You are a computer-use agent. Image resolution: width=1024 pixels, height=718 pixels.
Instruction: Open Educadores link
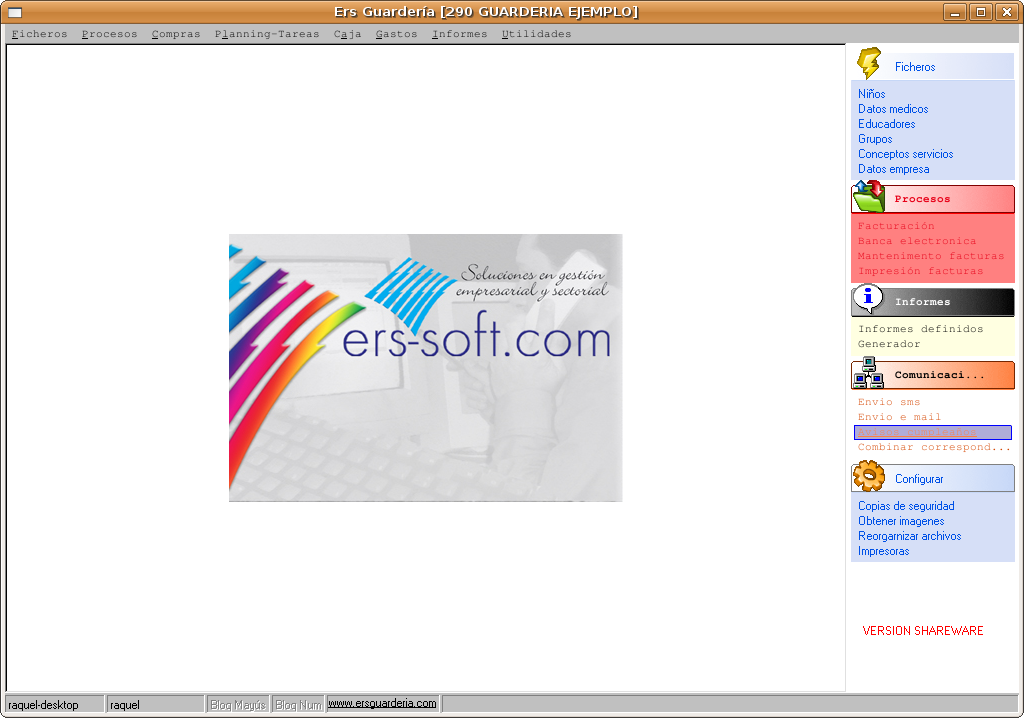click(886, 124)
